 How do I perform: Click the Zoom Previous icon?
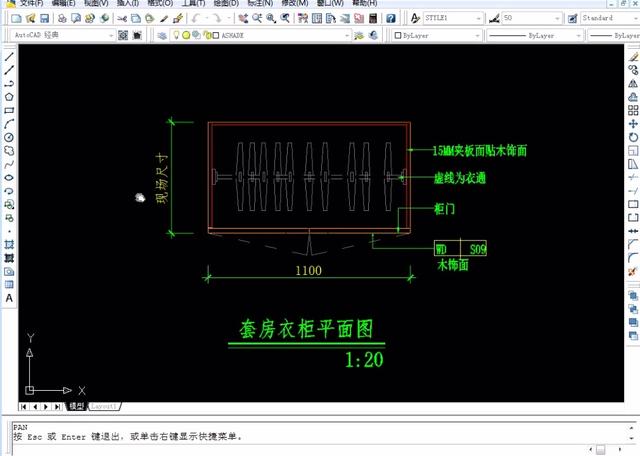coord(285,18)
